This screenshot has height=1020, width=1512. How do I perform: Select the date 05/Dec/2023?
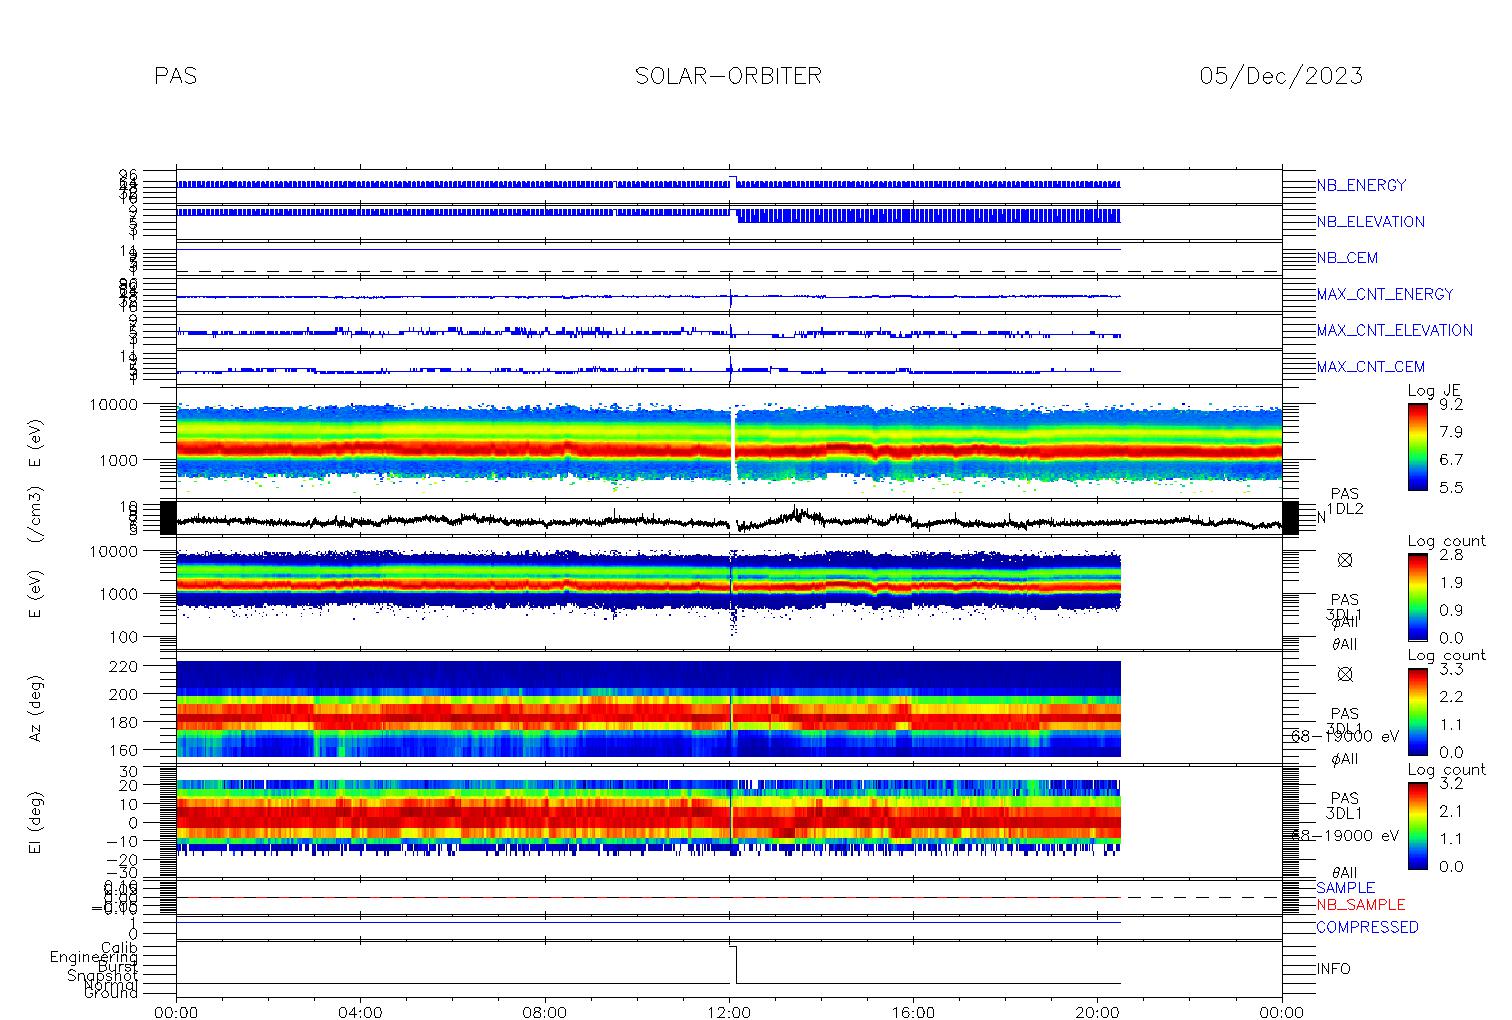[1281, 76]
